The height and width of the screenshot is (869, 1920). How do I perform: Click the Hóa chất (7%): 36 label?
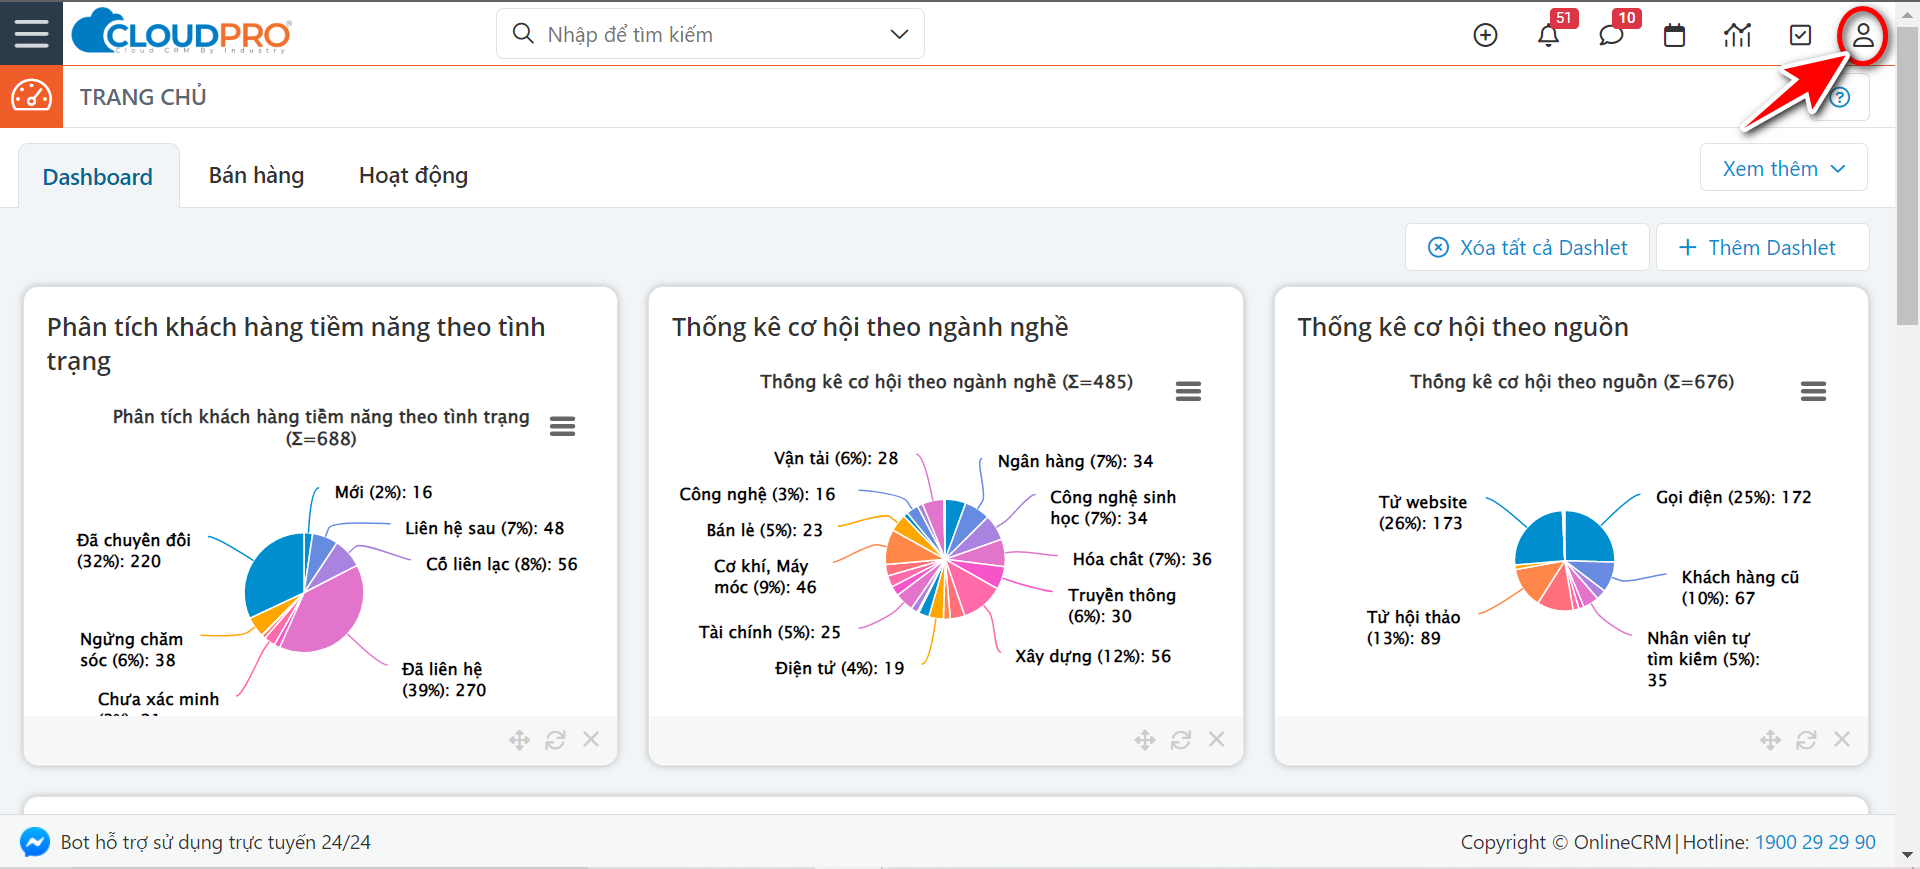[1142, 559]
